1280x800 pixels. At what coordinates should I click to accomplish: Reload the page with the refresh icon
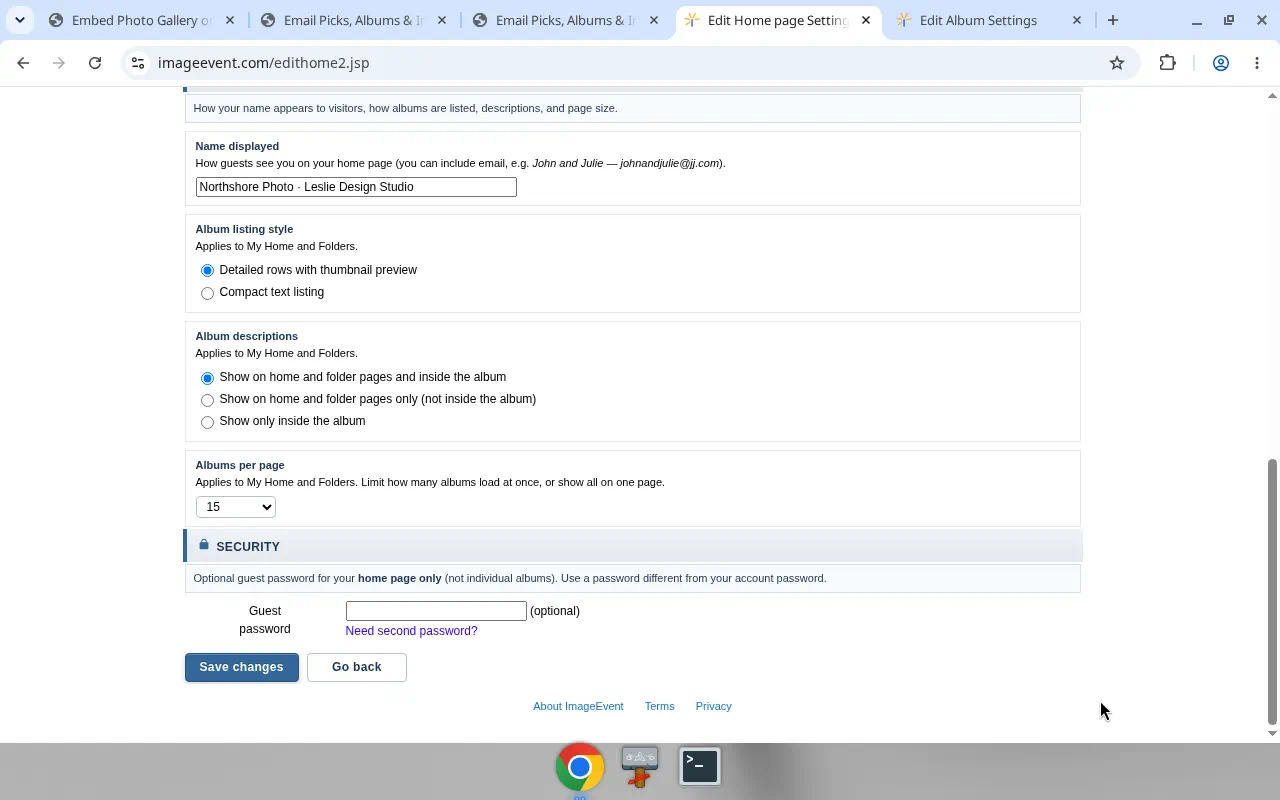[95, 63]
